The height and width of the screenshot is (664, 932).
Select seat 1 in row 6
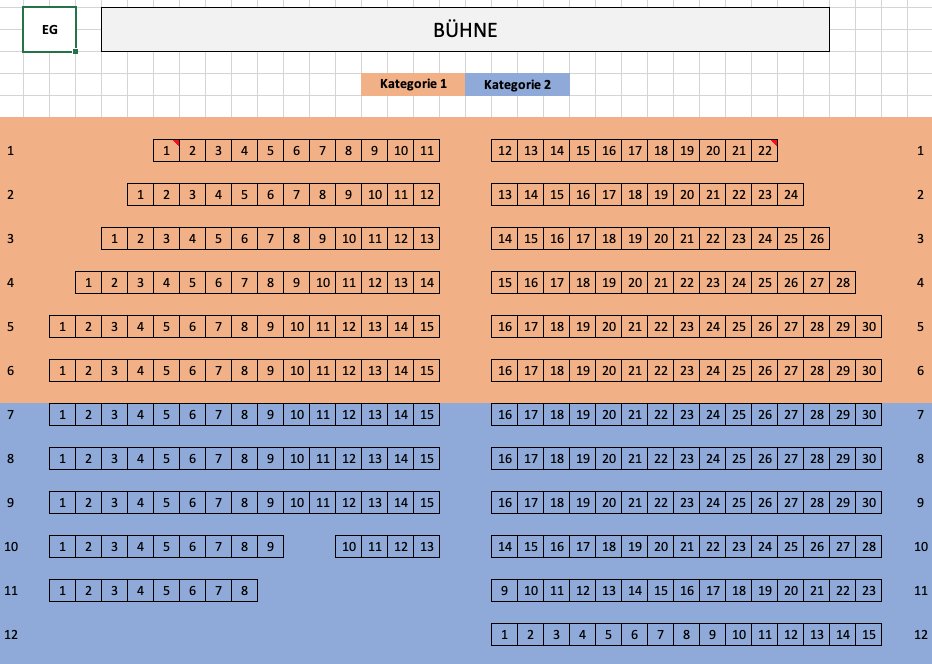(62, 371)
